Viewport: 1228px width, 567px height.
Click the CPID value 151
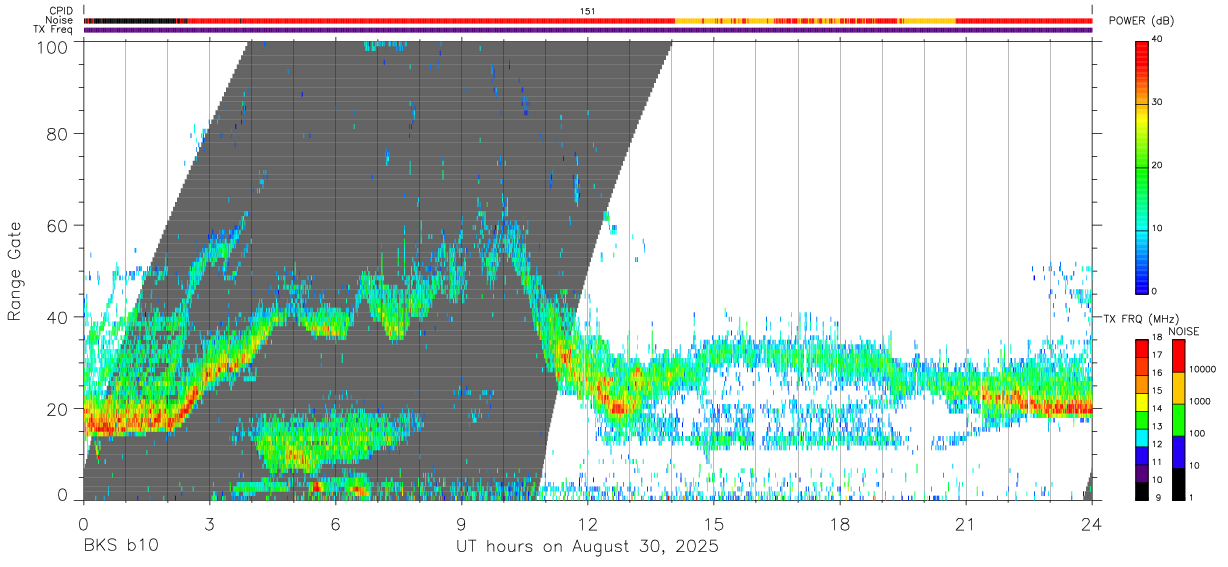coord(587,11)
